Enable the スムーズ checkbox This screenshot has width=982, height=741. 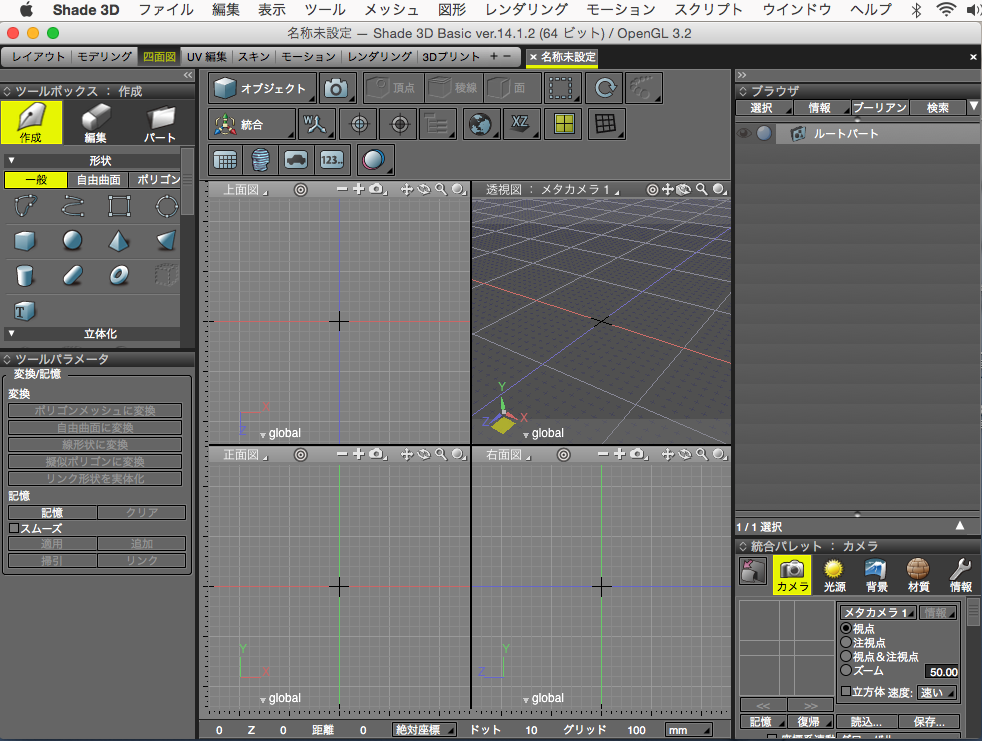[14, 528]
